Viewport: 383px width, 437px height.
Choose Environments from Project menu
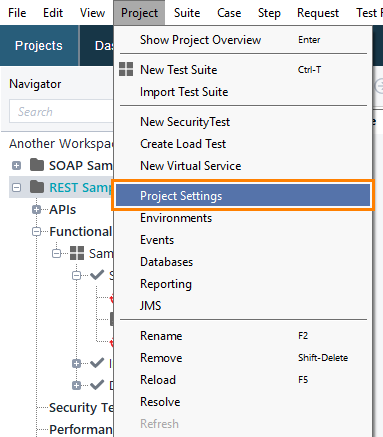(243, 218)
